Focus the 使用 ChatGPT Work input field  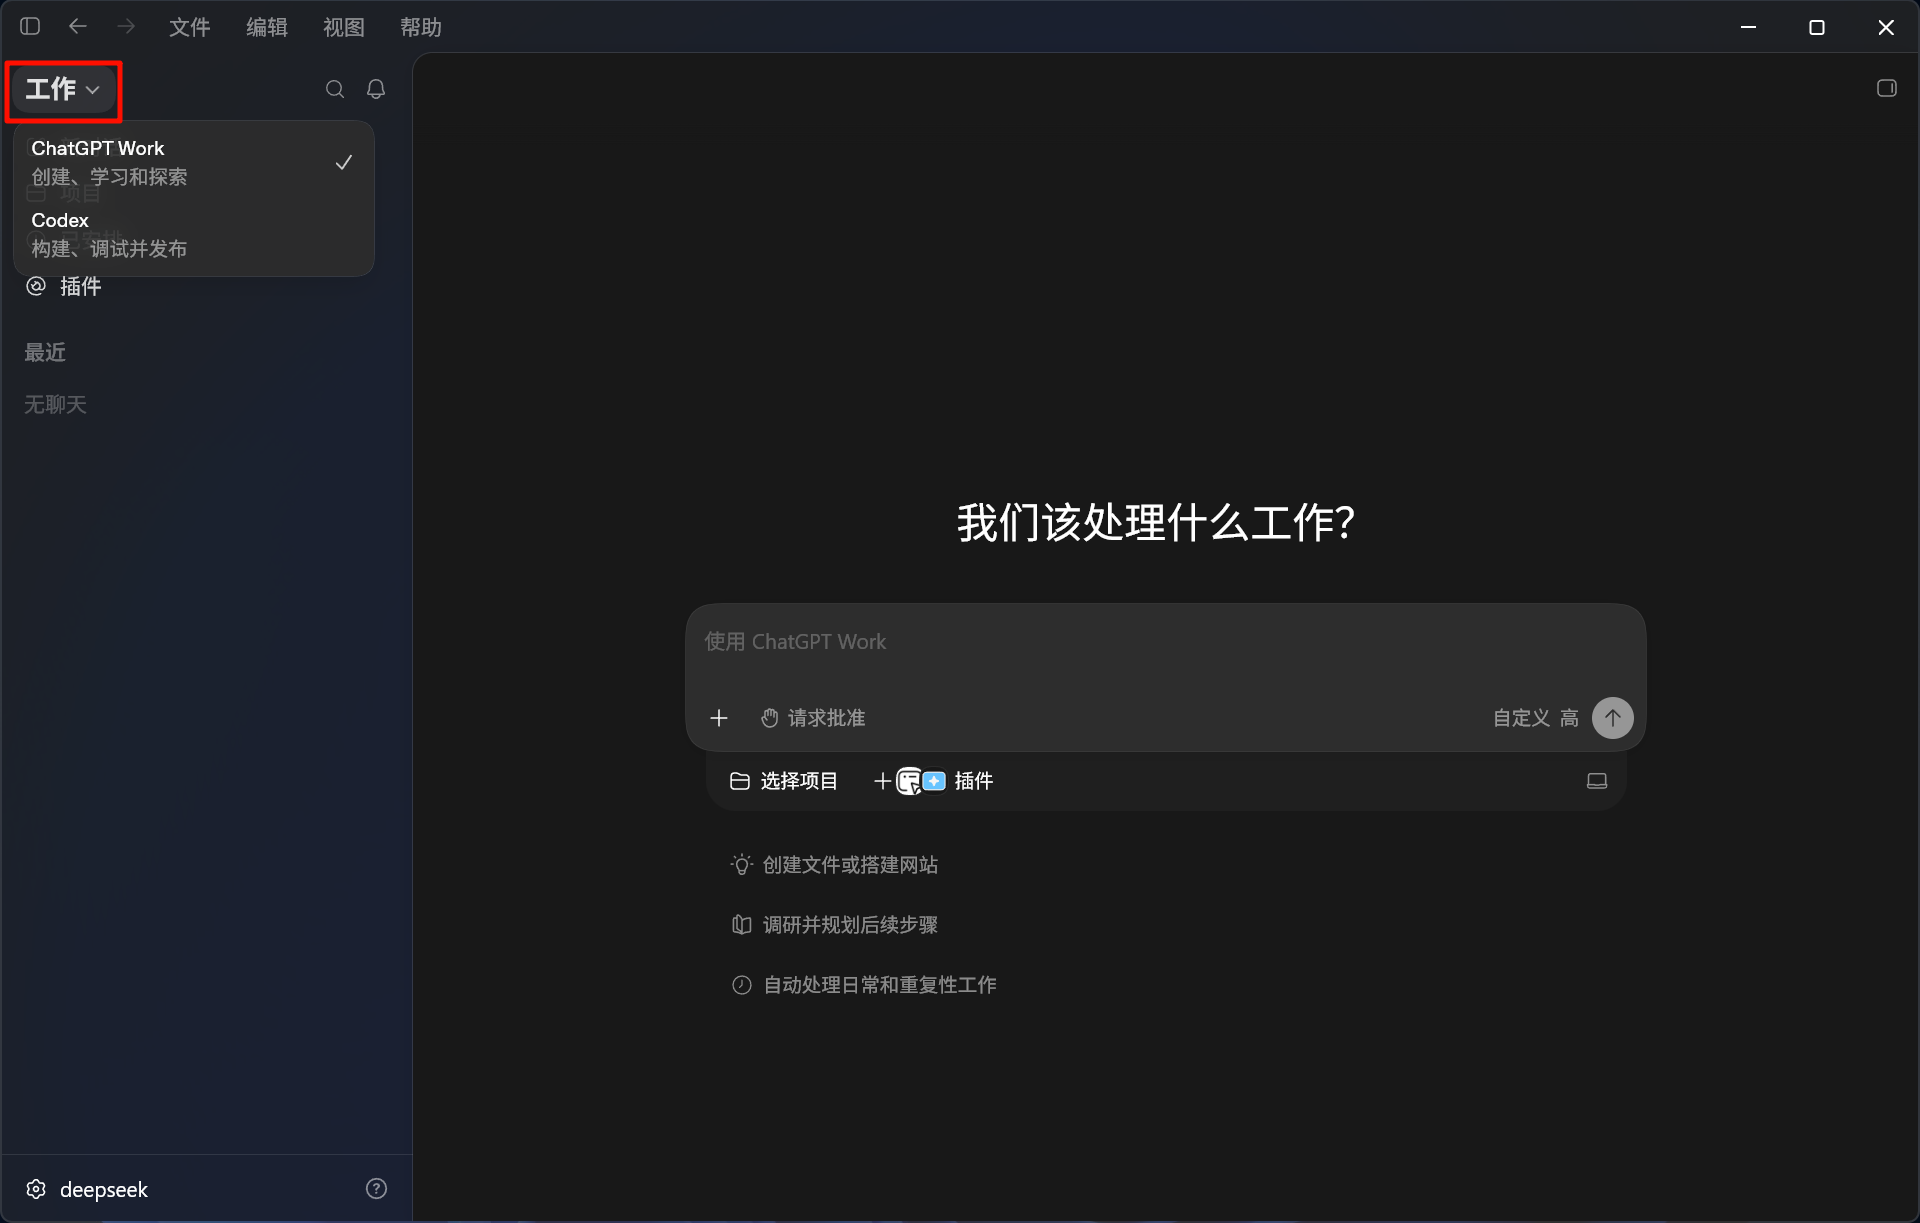click(x=1165, y=642)
